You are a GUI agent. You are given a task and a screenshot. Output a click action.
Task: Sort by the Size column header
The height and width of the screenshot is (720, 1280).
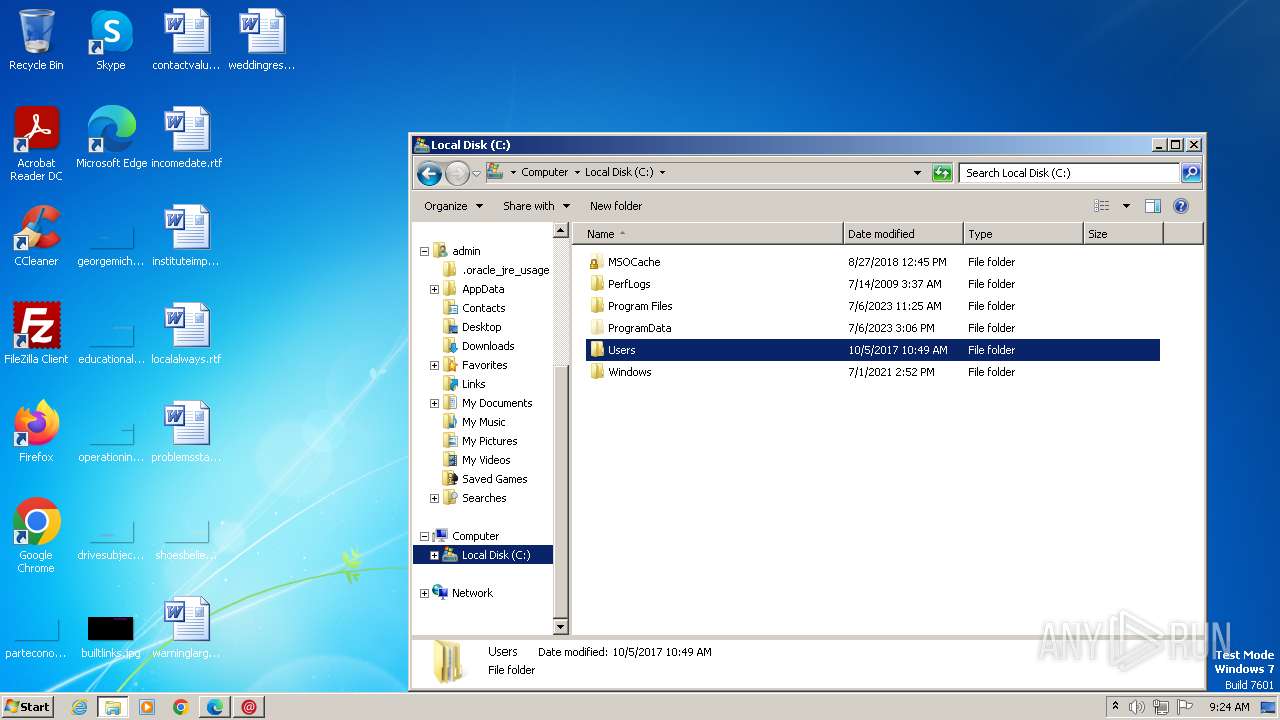point(1123,234)
